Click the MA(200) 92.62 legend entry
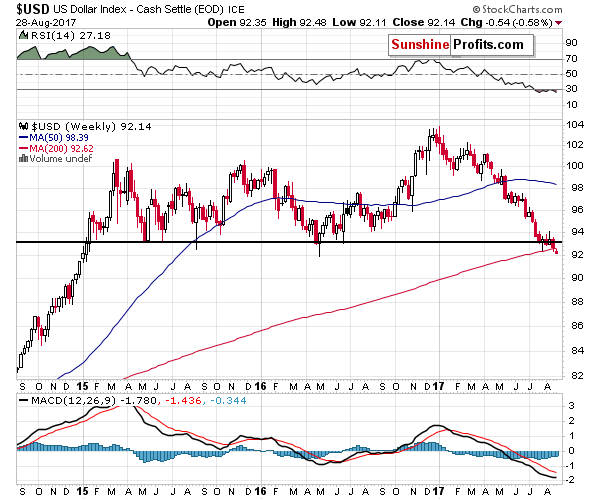Screen dimensions: 600x500 pyautogui.click(x=61, y=148)
